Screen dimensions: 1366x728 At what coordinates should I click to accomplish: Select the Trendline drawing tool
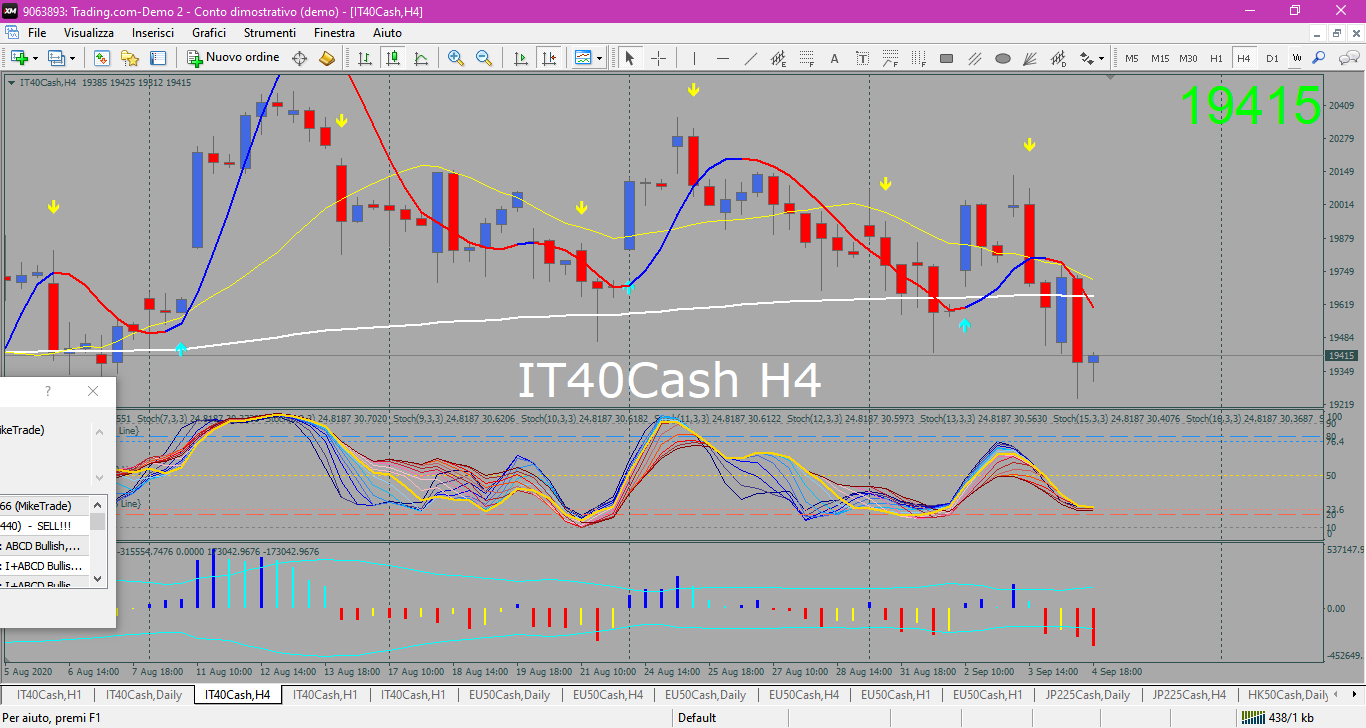point(751,58)
